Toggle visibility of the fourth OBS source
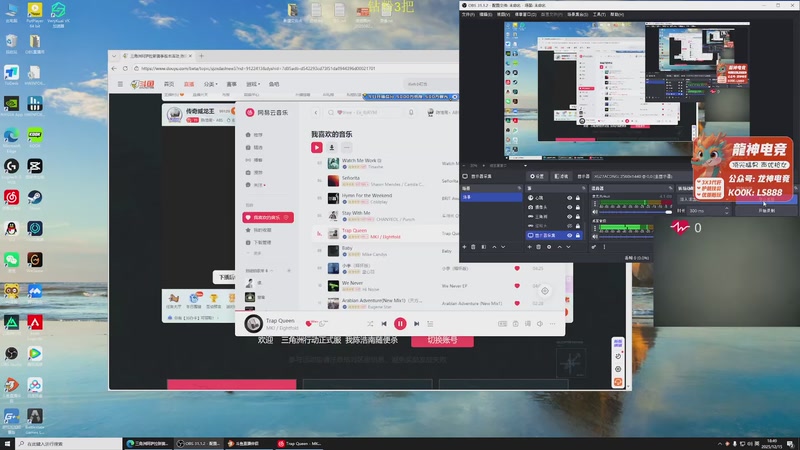The image size is (800, 450). click(x=569, y=226)
